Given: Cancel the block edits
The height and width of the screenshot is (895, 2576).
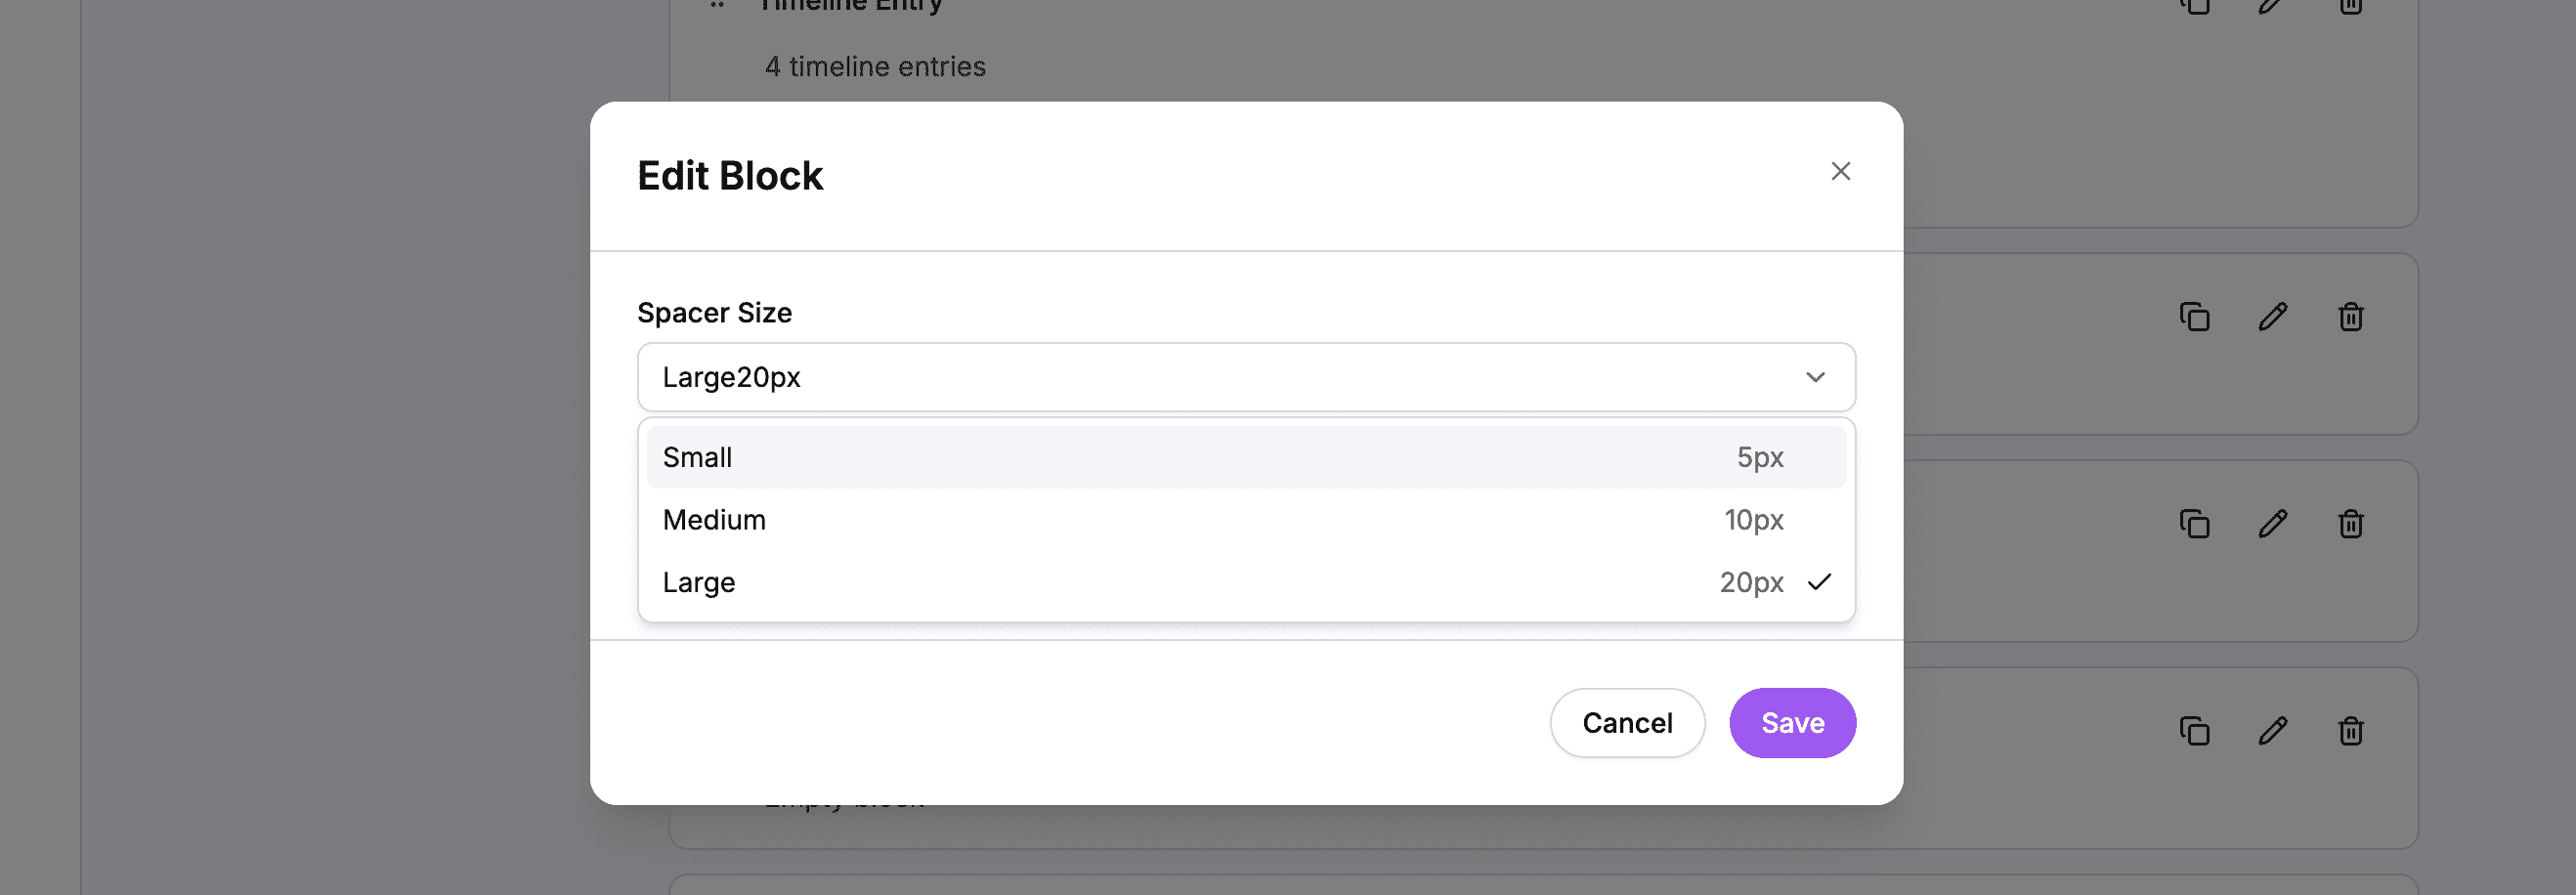Looking at the screenshot, I should (1627, 722).
